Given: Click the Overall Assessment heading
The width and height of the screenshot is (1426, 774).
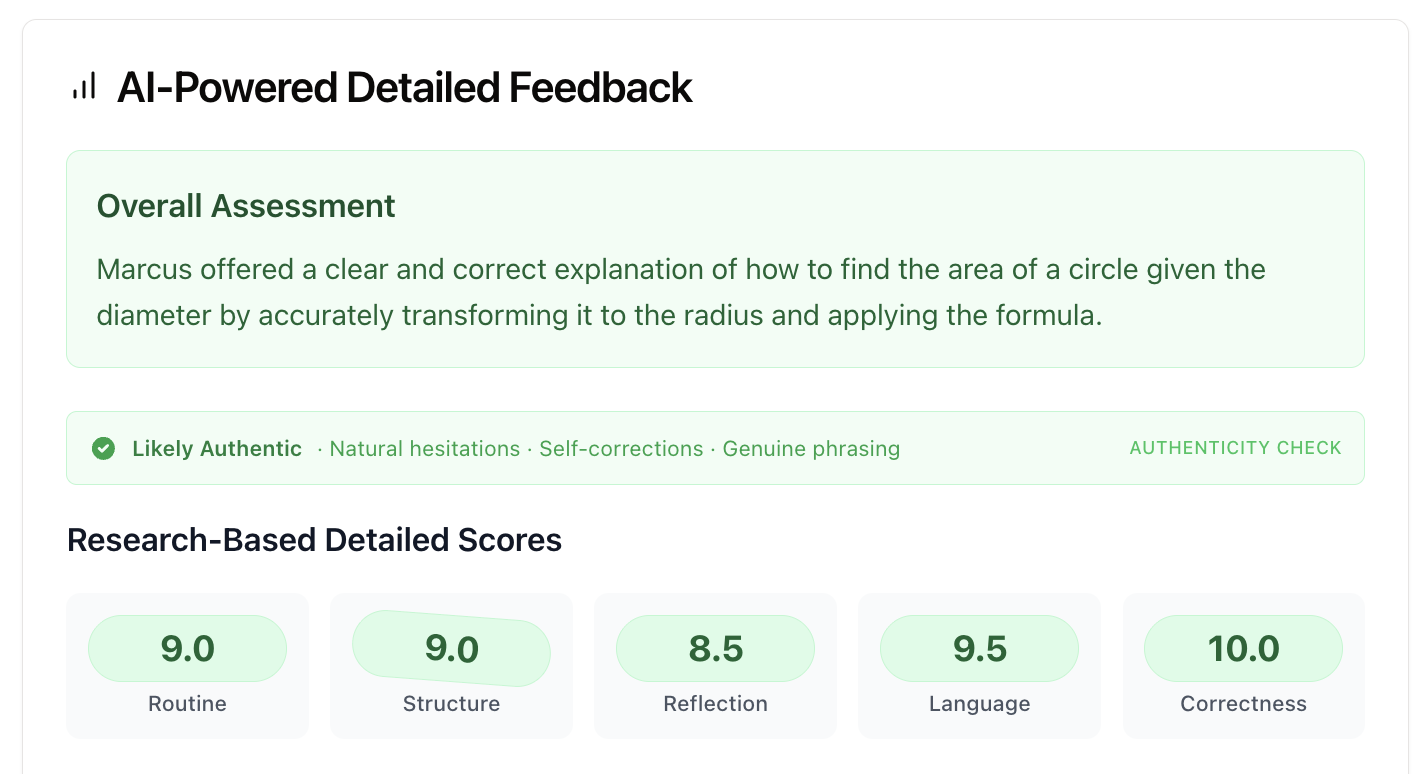Looking at the screenshot, I should click(x=246, y=206).
